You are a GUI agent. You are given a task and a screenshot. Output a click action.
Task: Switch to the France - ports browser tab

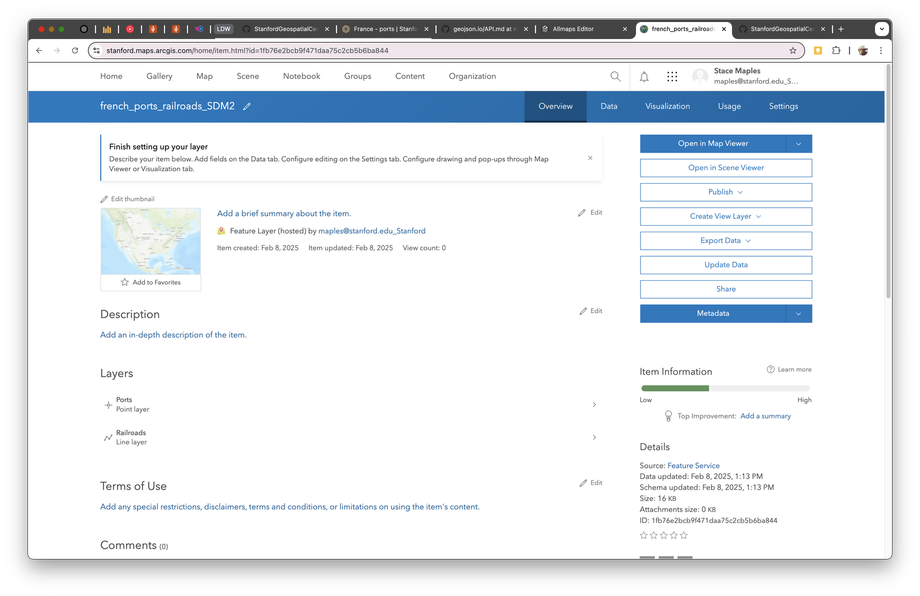tap(385, 29)
